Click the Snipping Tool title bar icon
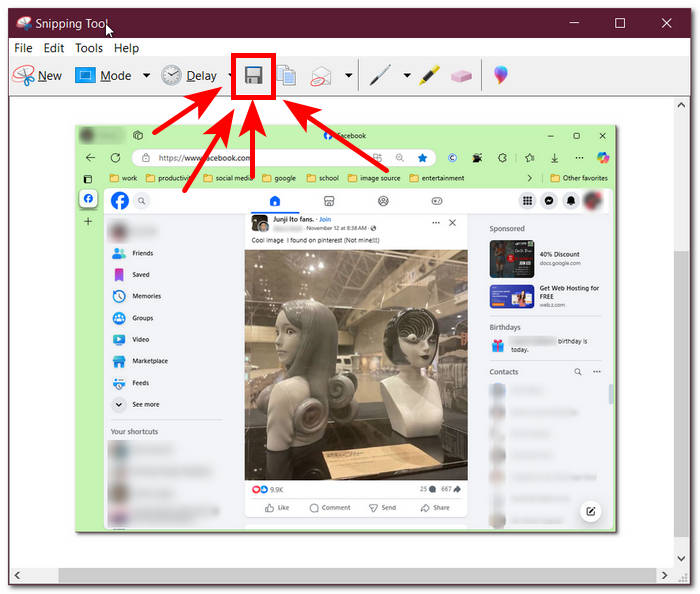This screenshot has width=700, height=594. tap(24, 23)
